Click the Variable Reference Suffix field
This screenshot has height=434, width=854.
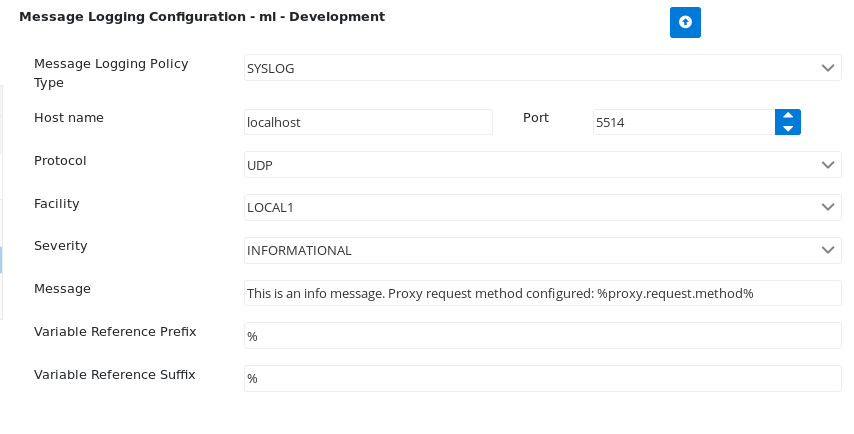tap(542, 378)
